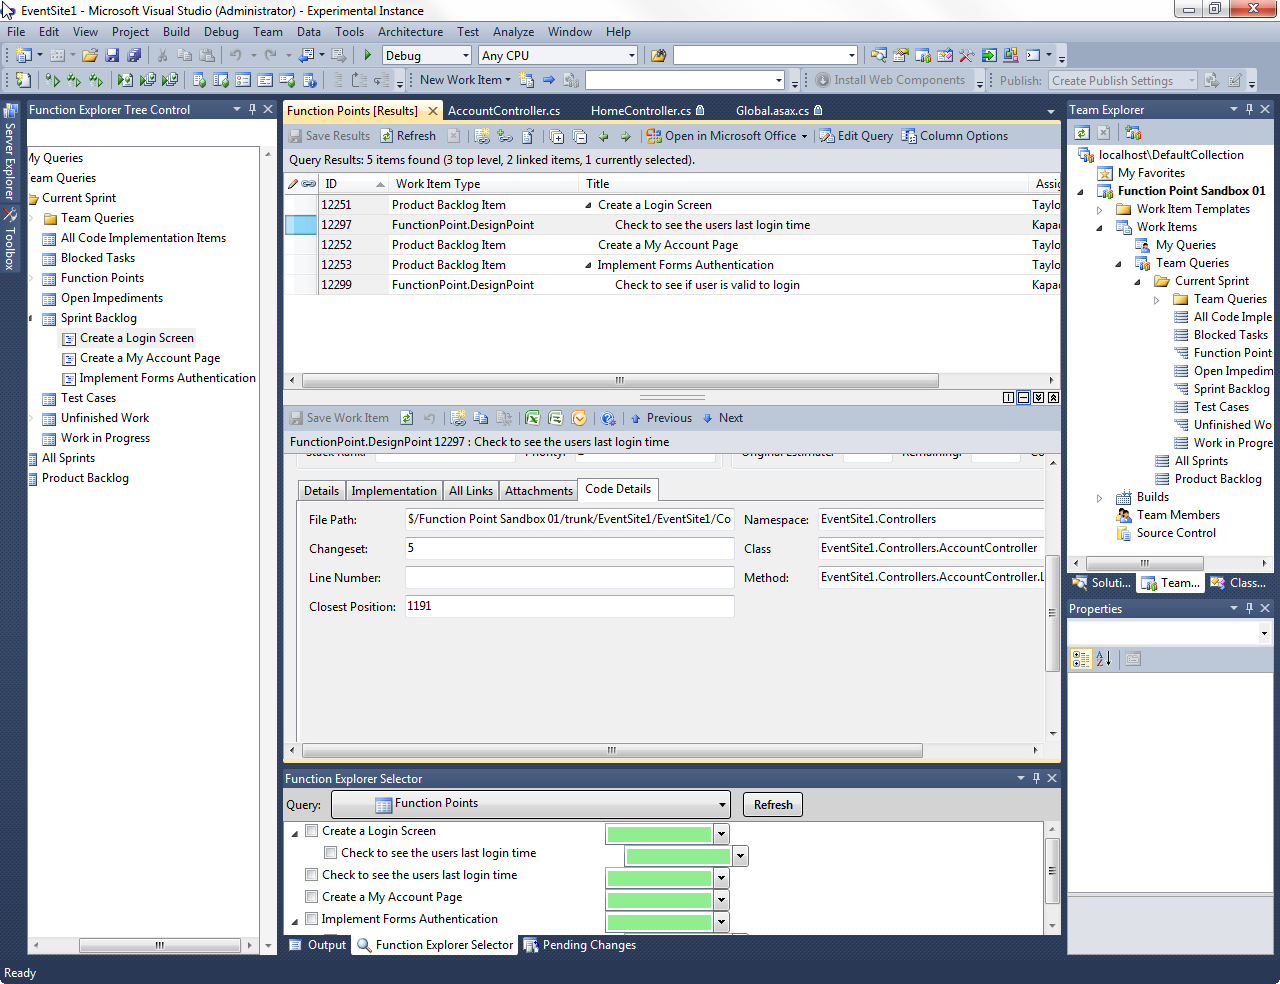Go to Next work item
The image size is (1280, 984).
[722, 418]
